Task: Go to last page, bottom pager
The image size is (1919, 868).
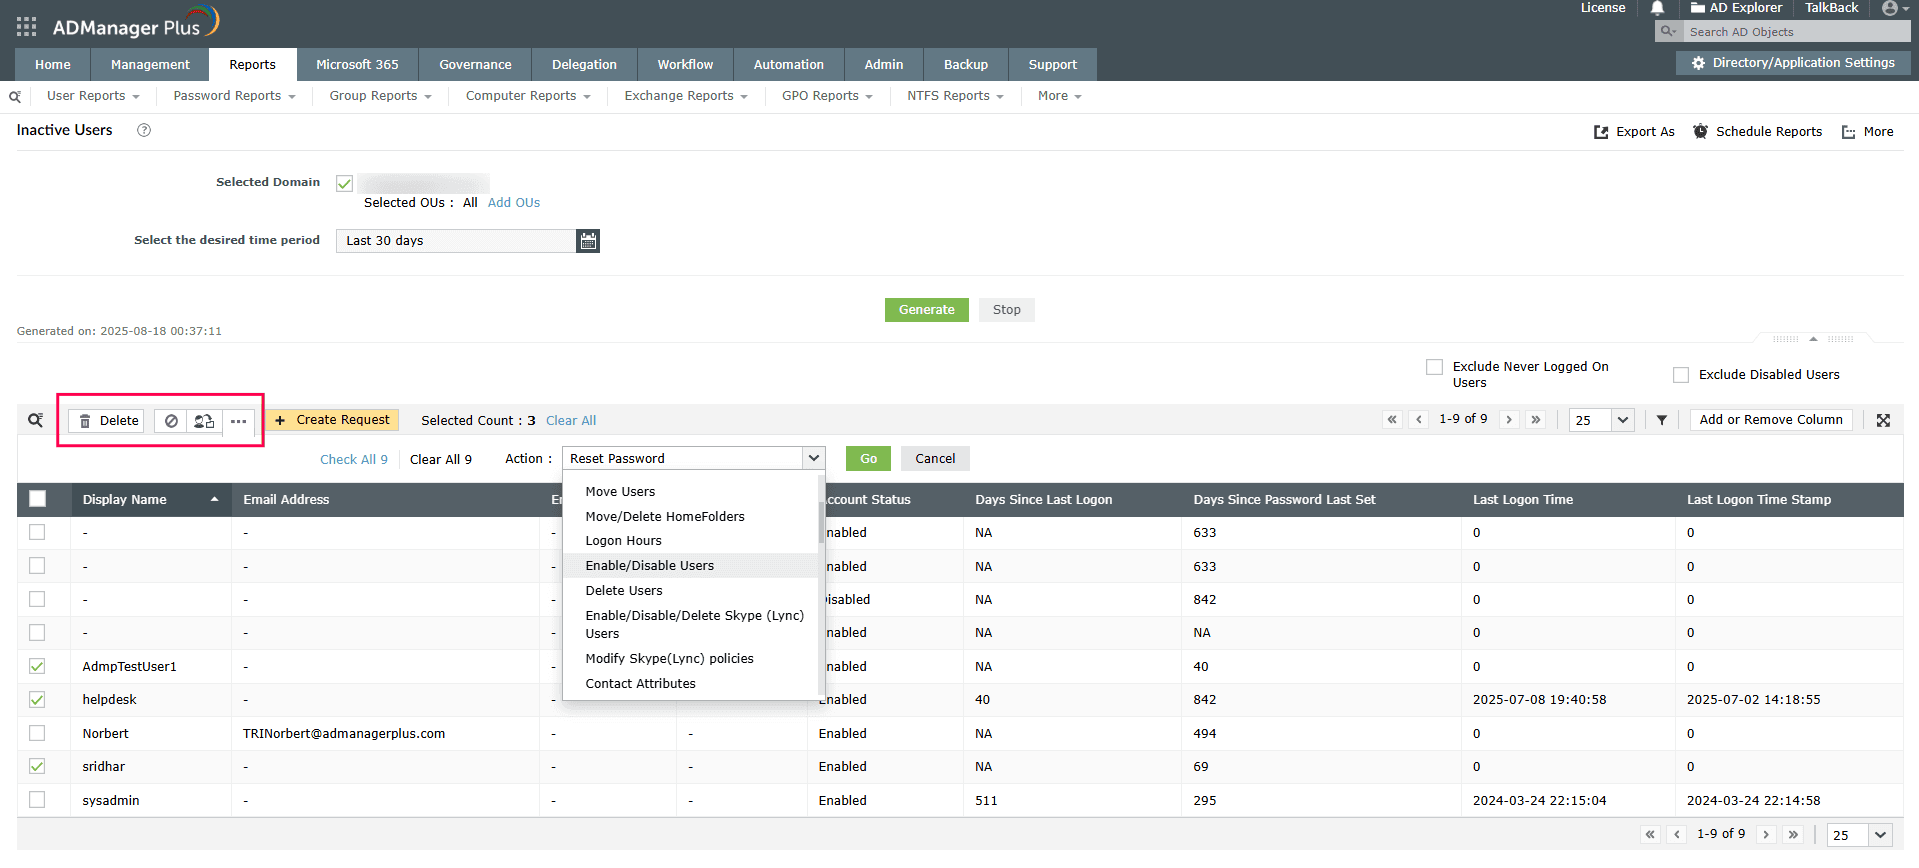Action: 1794,834
